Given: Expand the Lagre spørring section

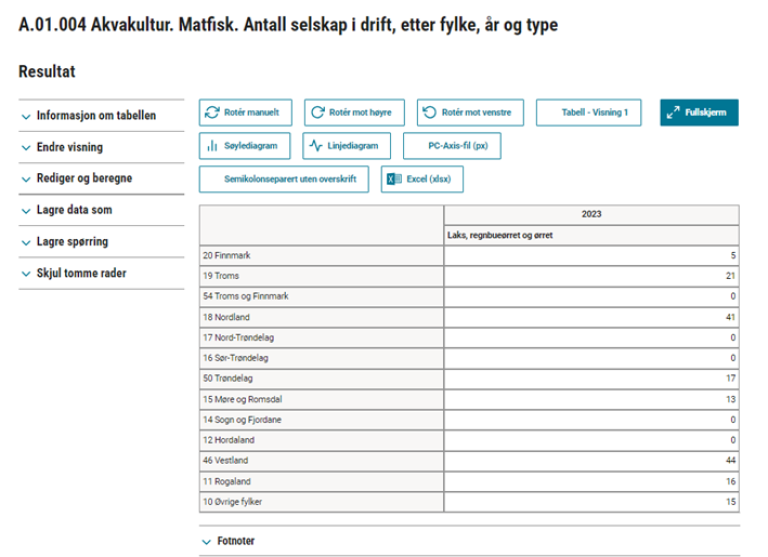Looking at the screenshot, I should (72, 242).
